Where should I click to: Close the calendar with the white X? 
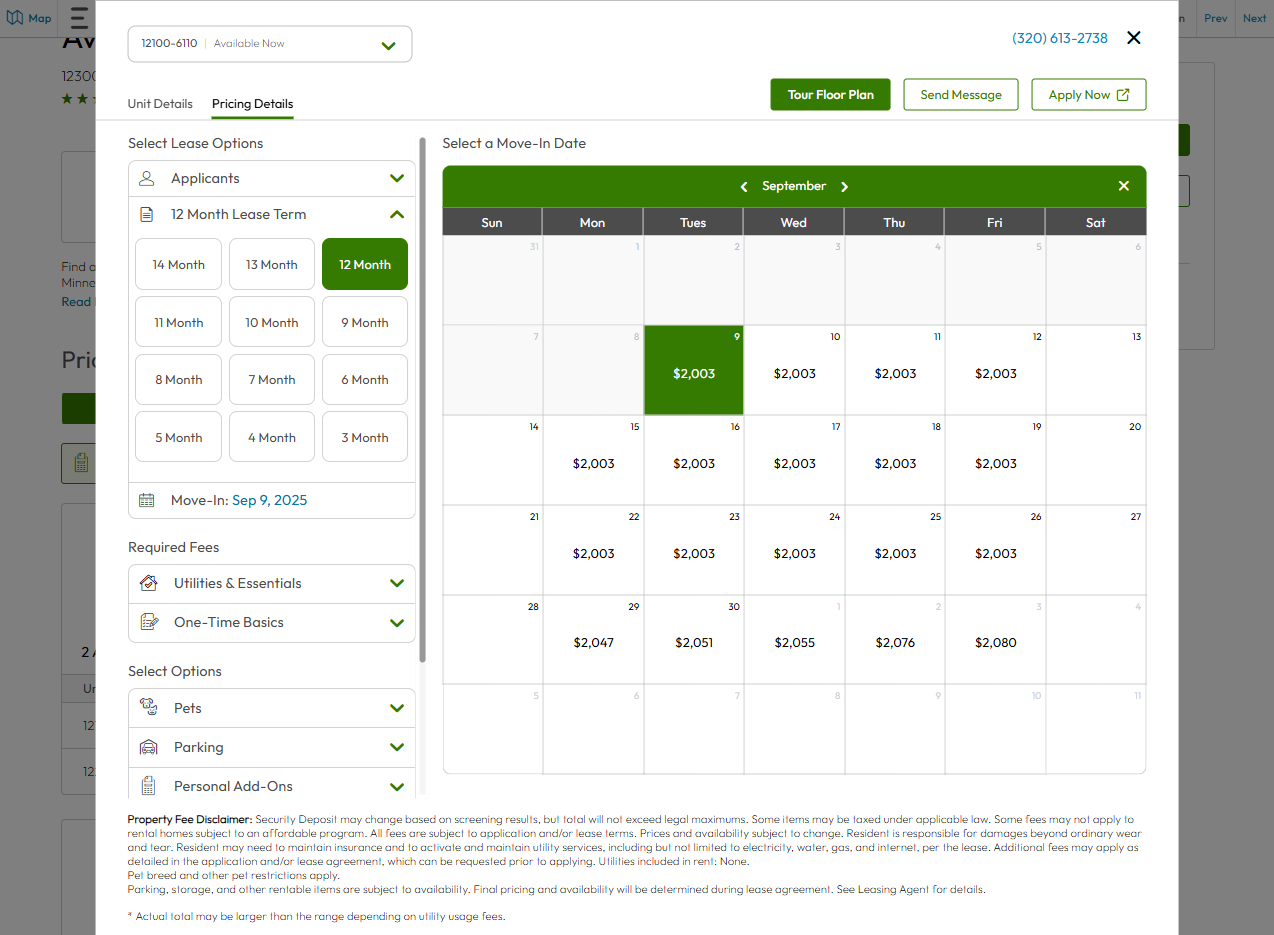[x=1123, y=186]
